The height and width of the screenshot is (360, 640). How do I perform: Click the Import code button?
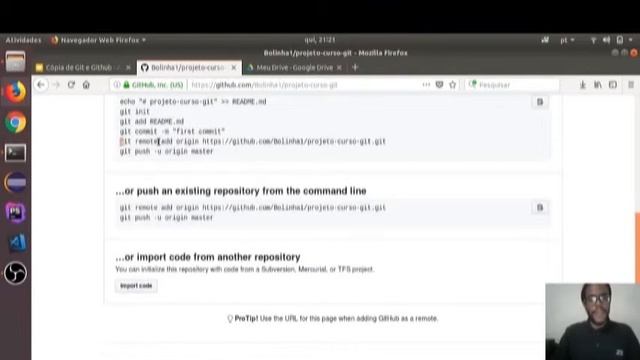point(136,286)
